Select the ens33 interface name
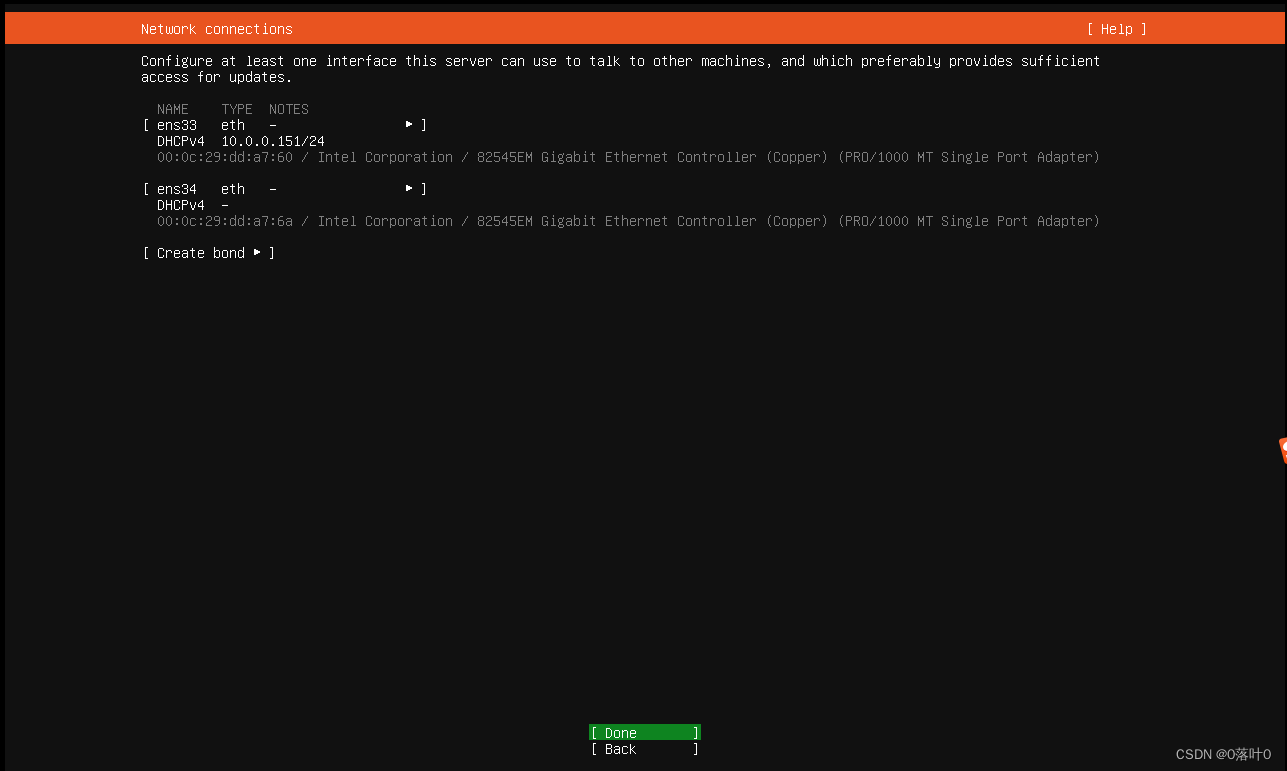This screenshot has width=1287, height=771. coord(177,125)
